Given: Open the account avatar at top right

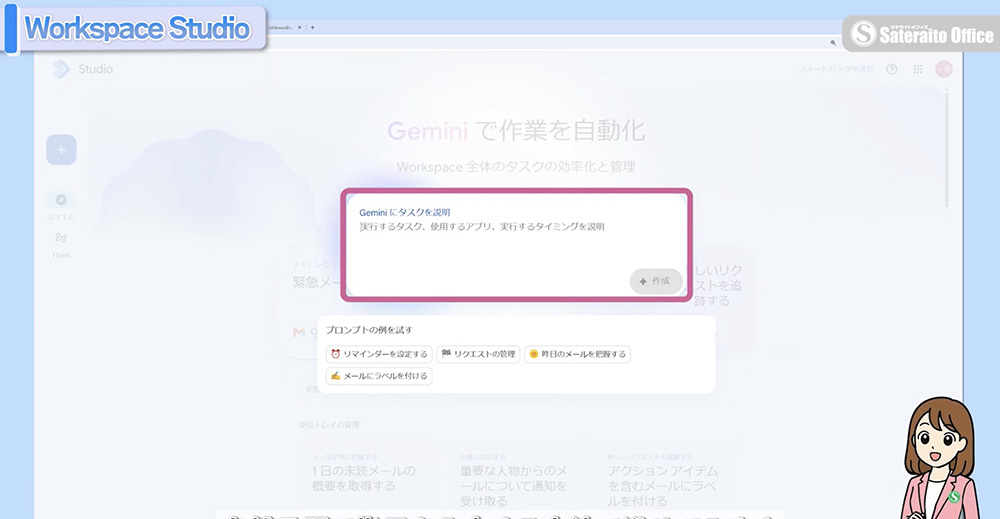Looking at the screenshot, I should coord(944,69).
